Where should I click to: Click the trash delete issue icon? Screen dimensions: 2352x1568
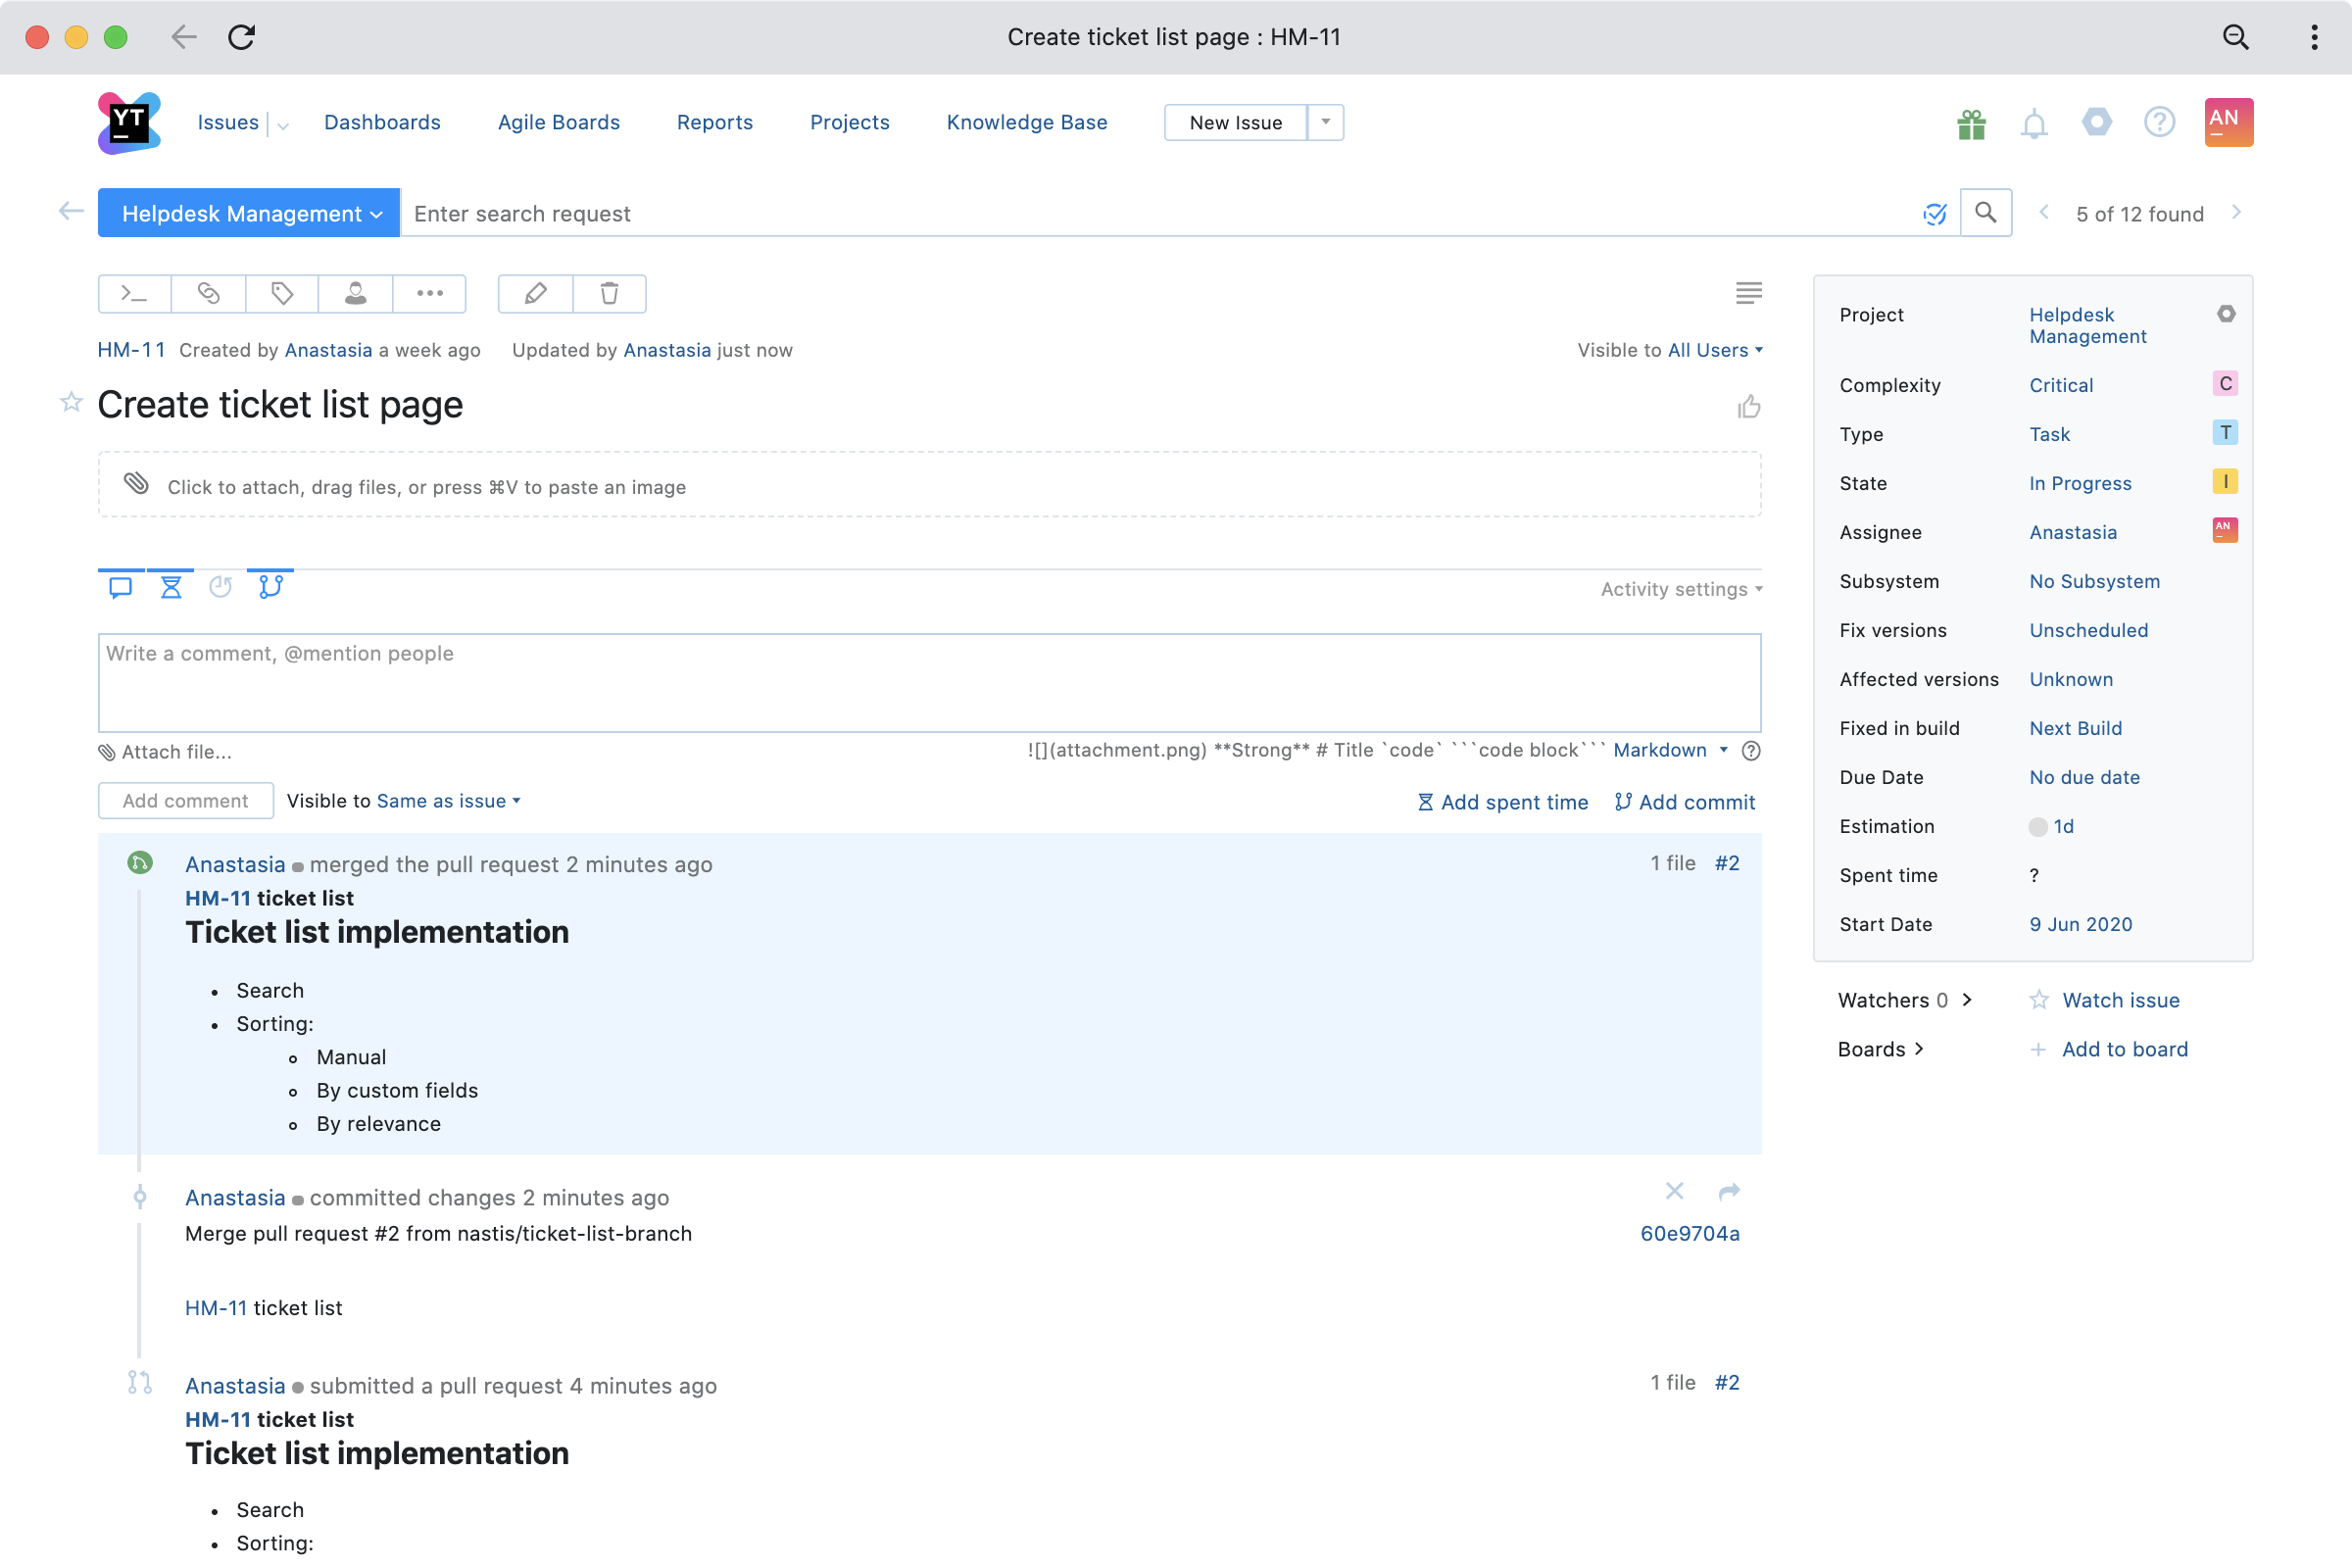(609, 294)
